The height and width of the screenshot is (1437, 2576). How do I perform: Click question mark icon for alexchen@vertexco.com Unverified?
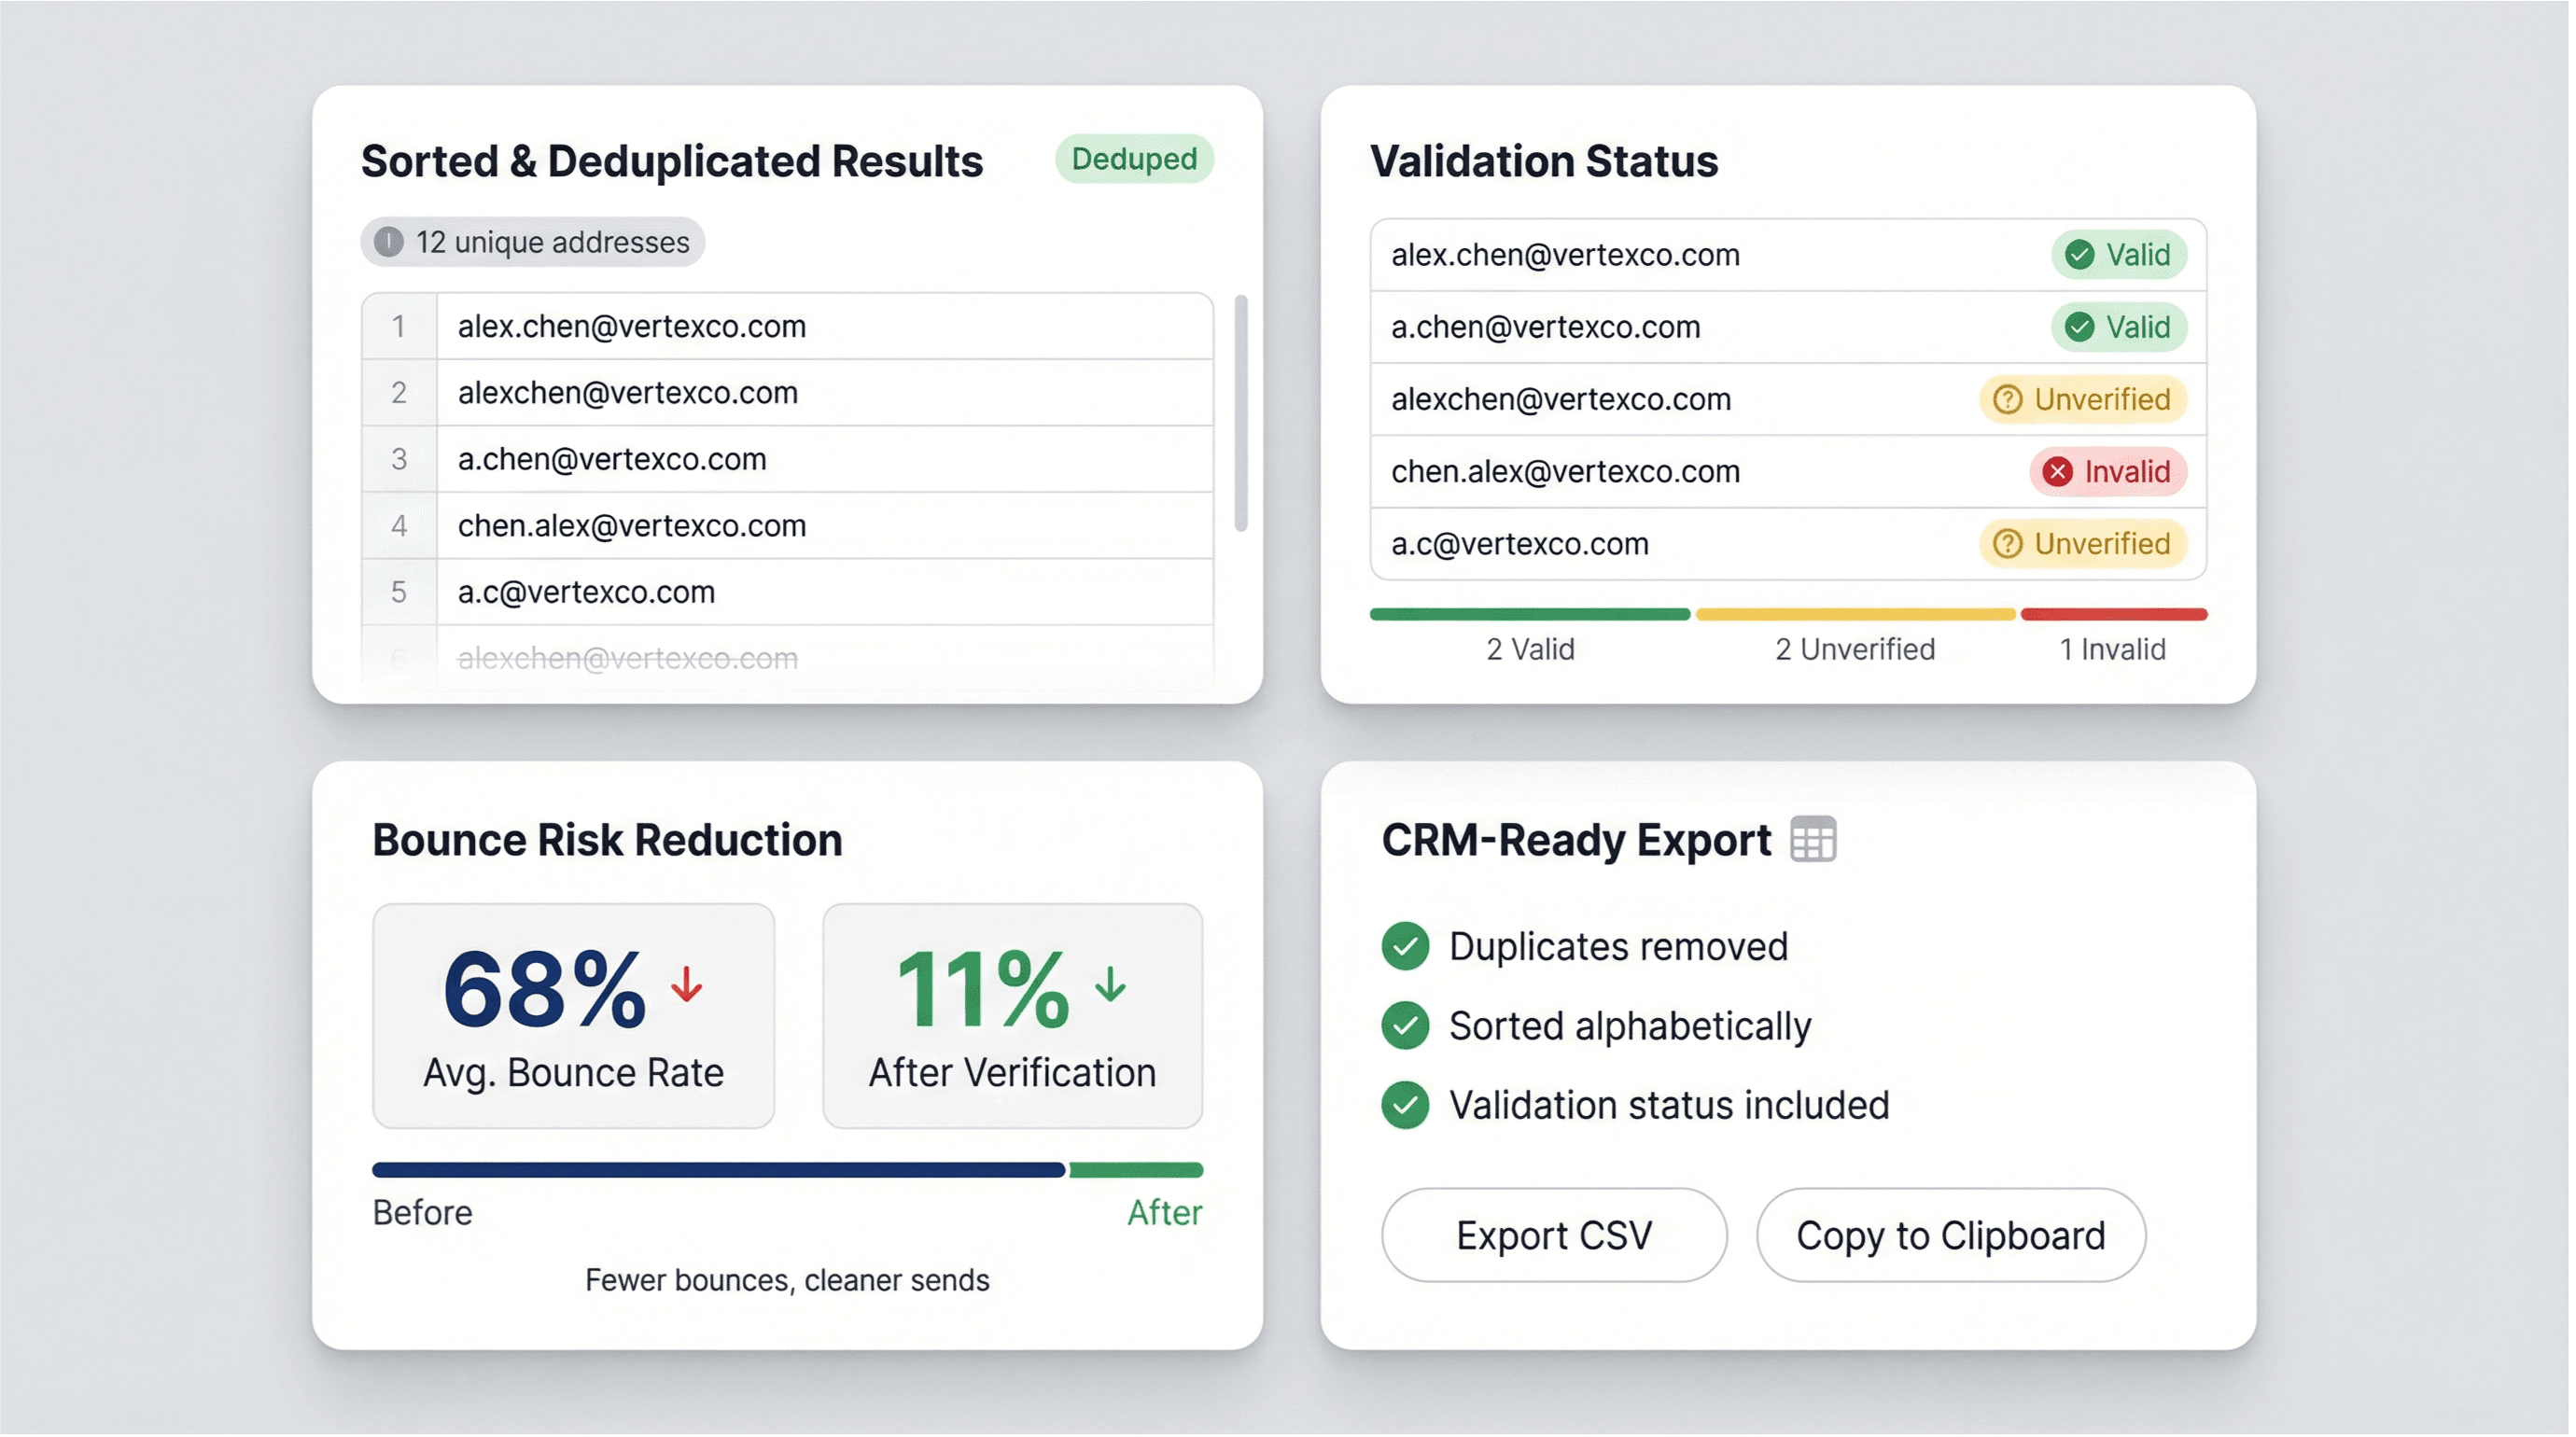coord(2007,400)
